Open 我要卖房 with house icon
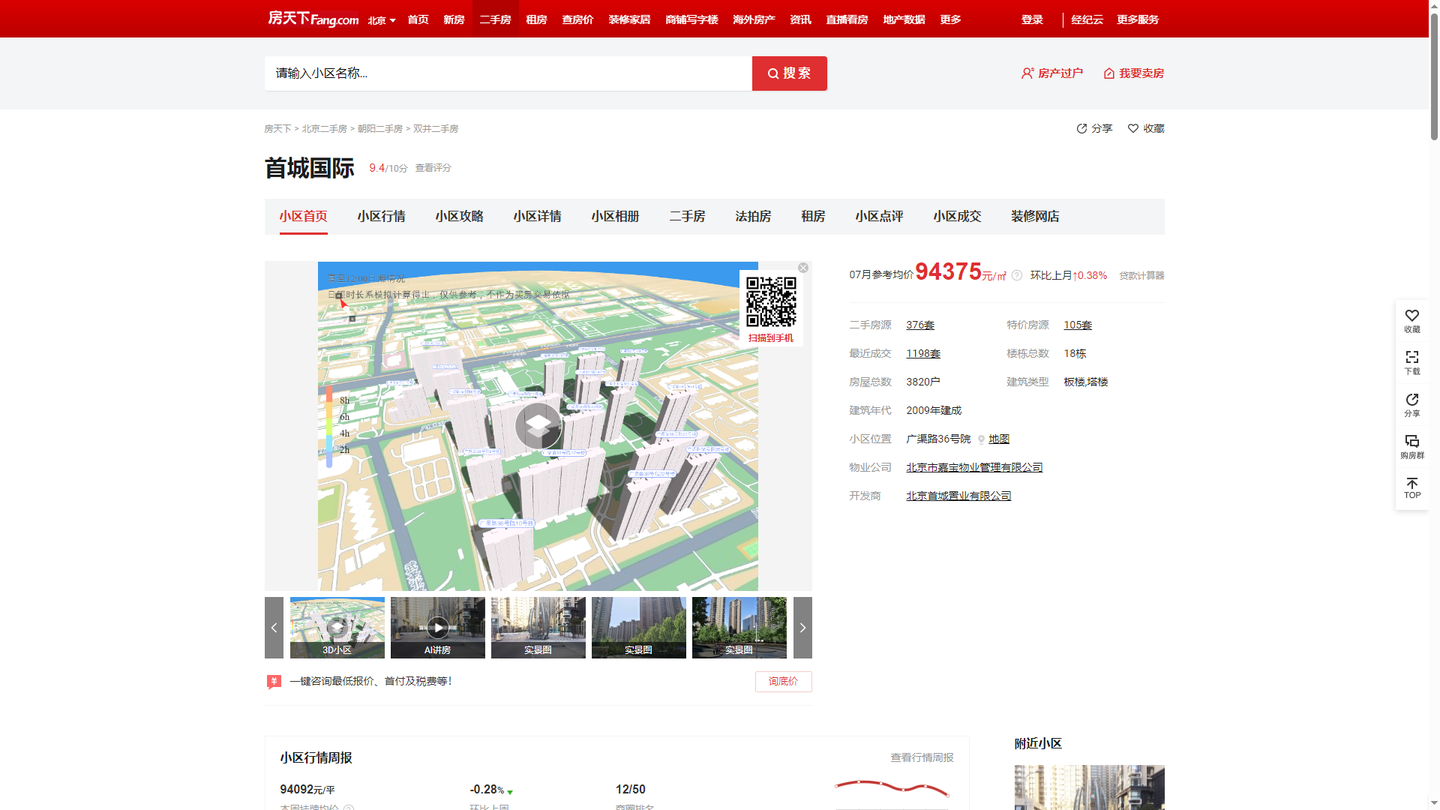The height and width of the screenshot is (810, 1440). pos(1134,73)
